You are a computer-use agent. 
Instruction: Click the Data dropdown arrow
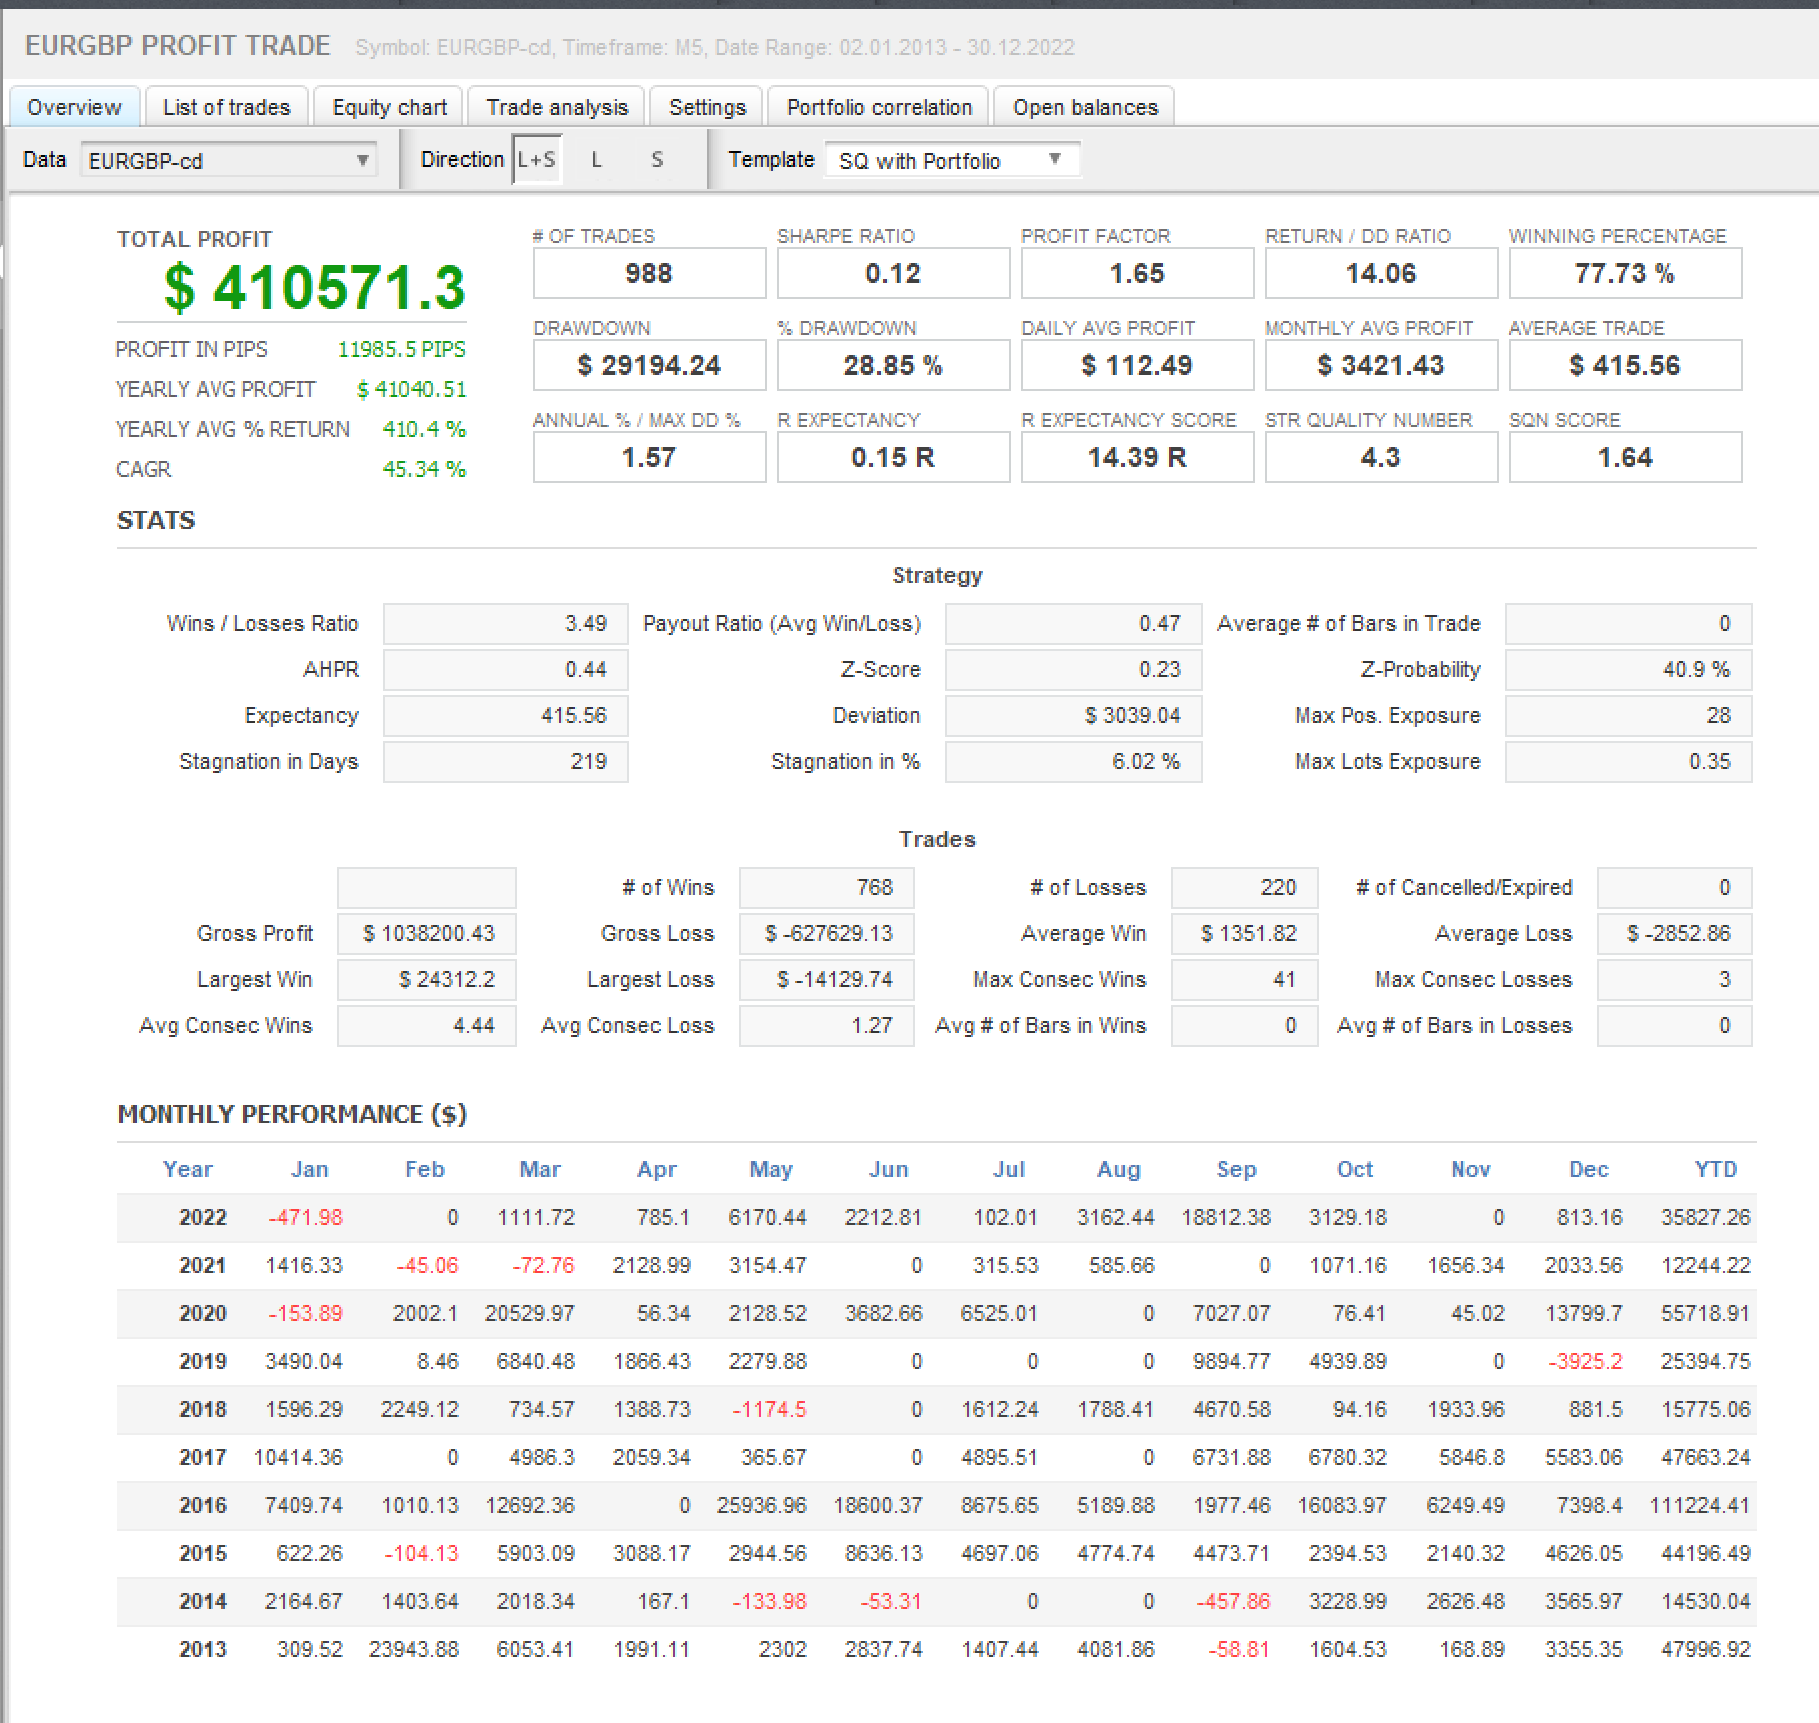363,160
